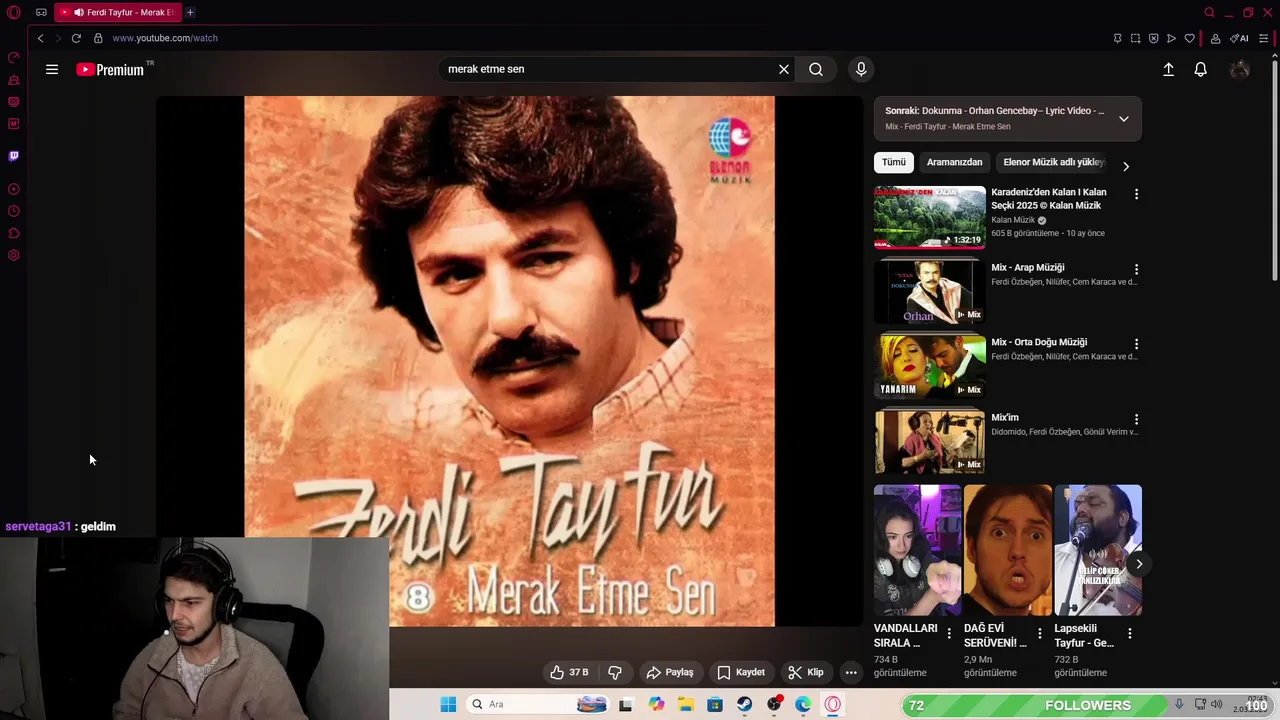Open the upload/create video icon
Screen dimensions: 1280x720
pyautogui.click(x=1168, y=69)
